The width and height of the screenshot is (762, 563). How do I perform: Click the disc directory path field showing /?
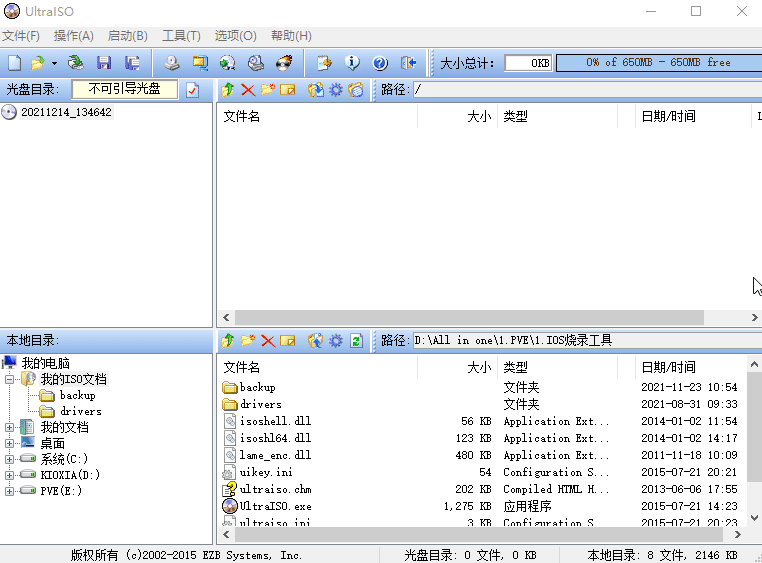pyautogui.click(x=588, y=90)
